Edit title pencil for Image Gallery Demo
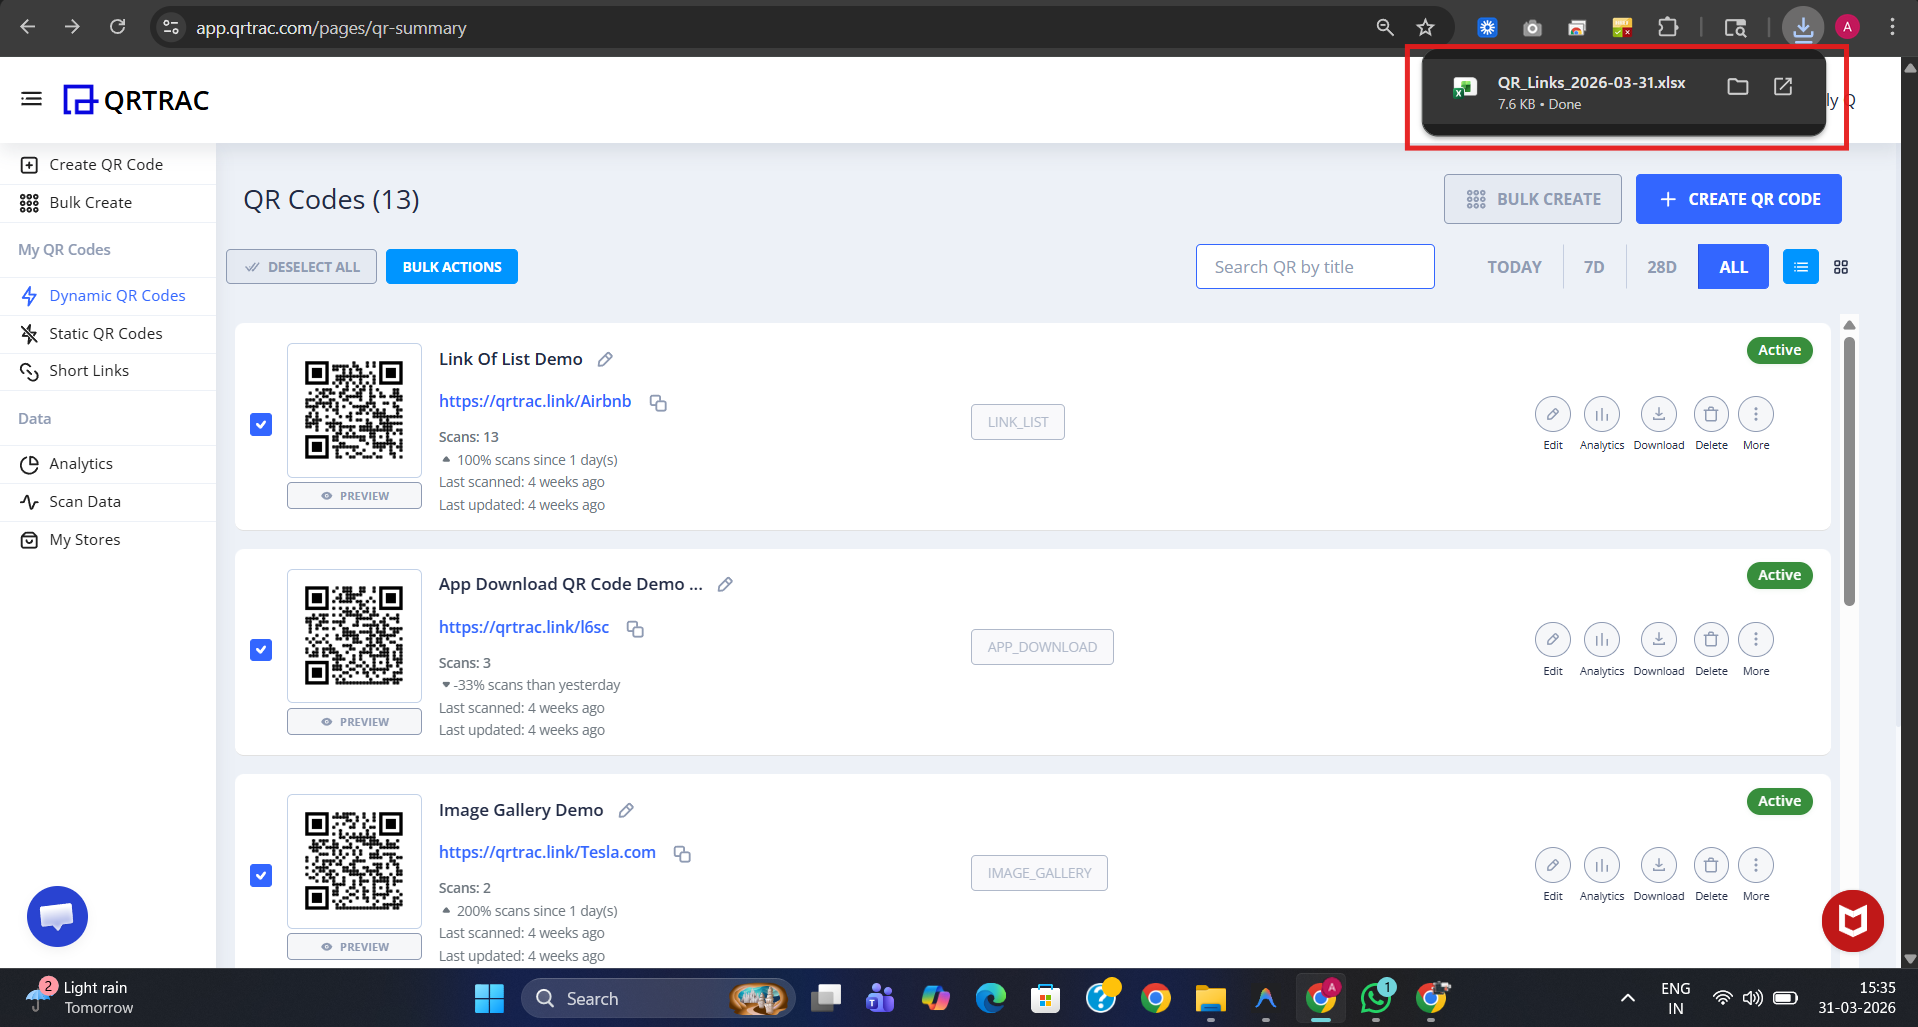The width and height of the screenshot is (1918, 1027). (x=626, y=811)
